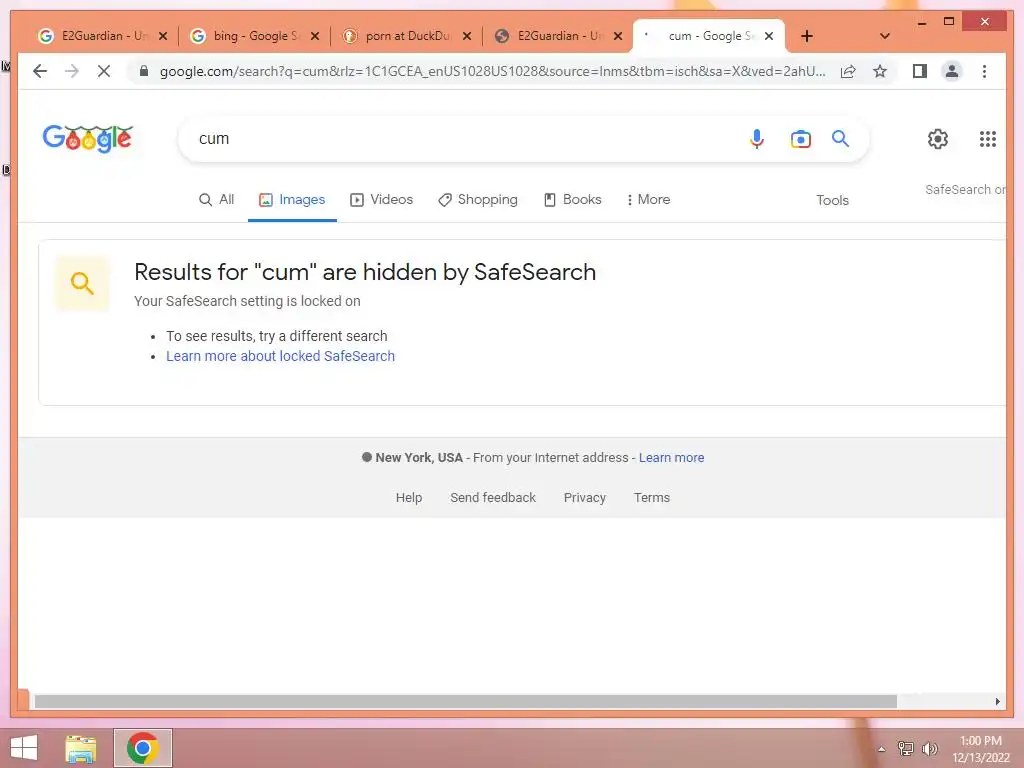Submit search with magnifier button

840,138
